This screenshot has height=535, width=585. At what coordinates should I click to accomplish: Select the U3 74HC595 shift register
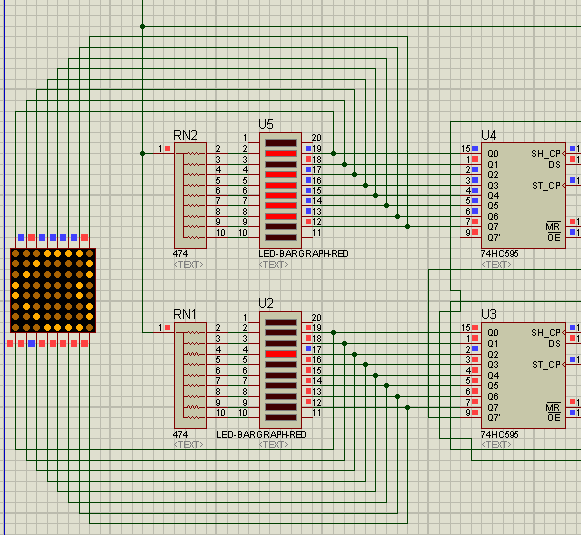pyautogui.click(x=523, y=375)
